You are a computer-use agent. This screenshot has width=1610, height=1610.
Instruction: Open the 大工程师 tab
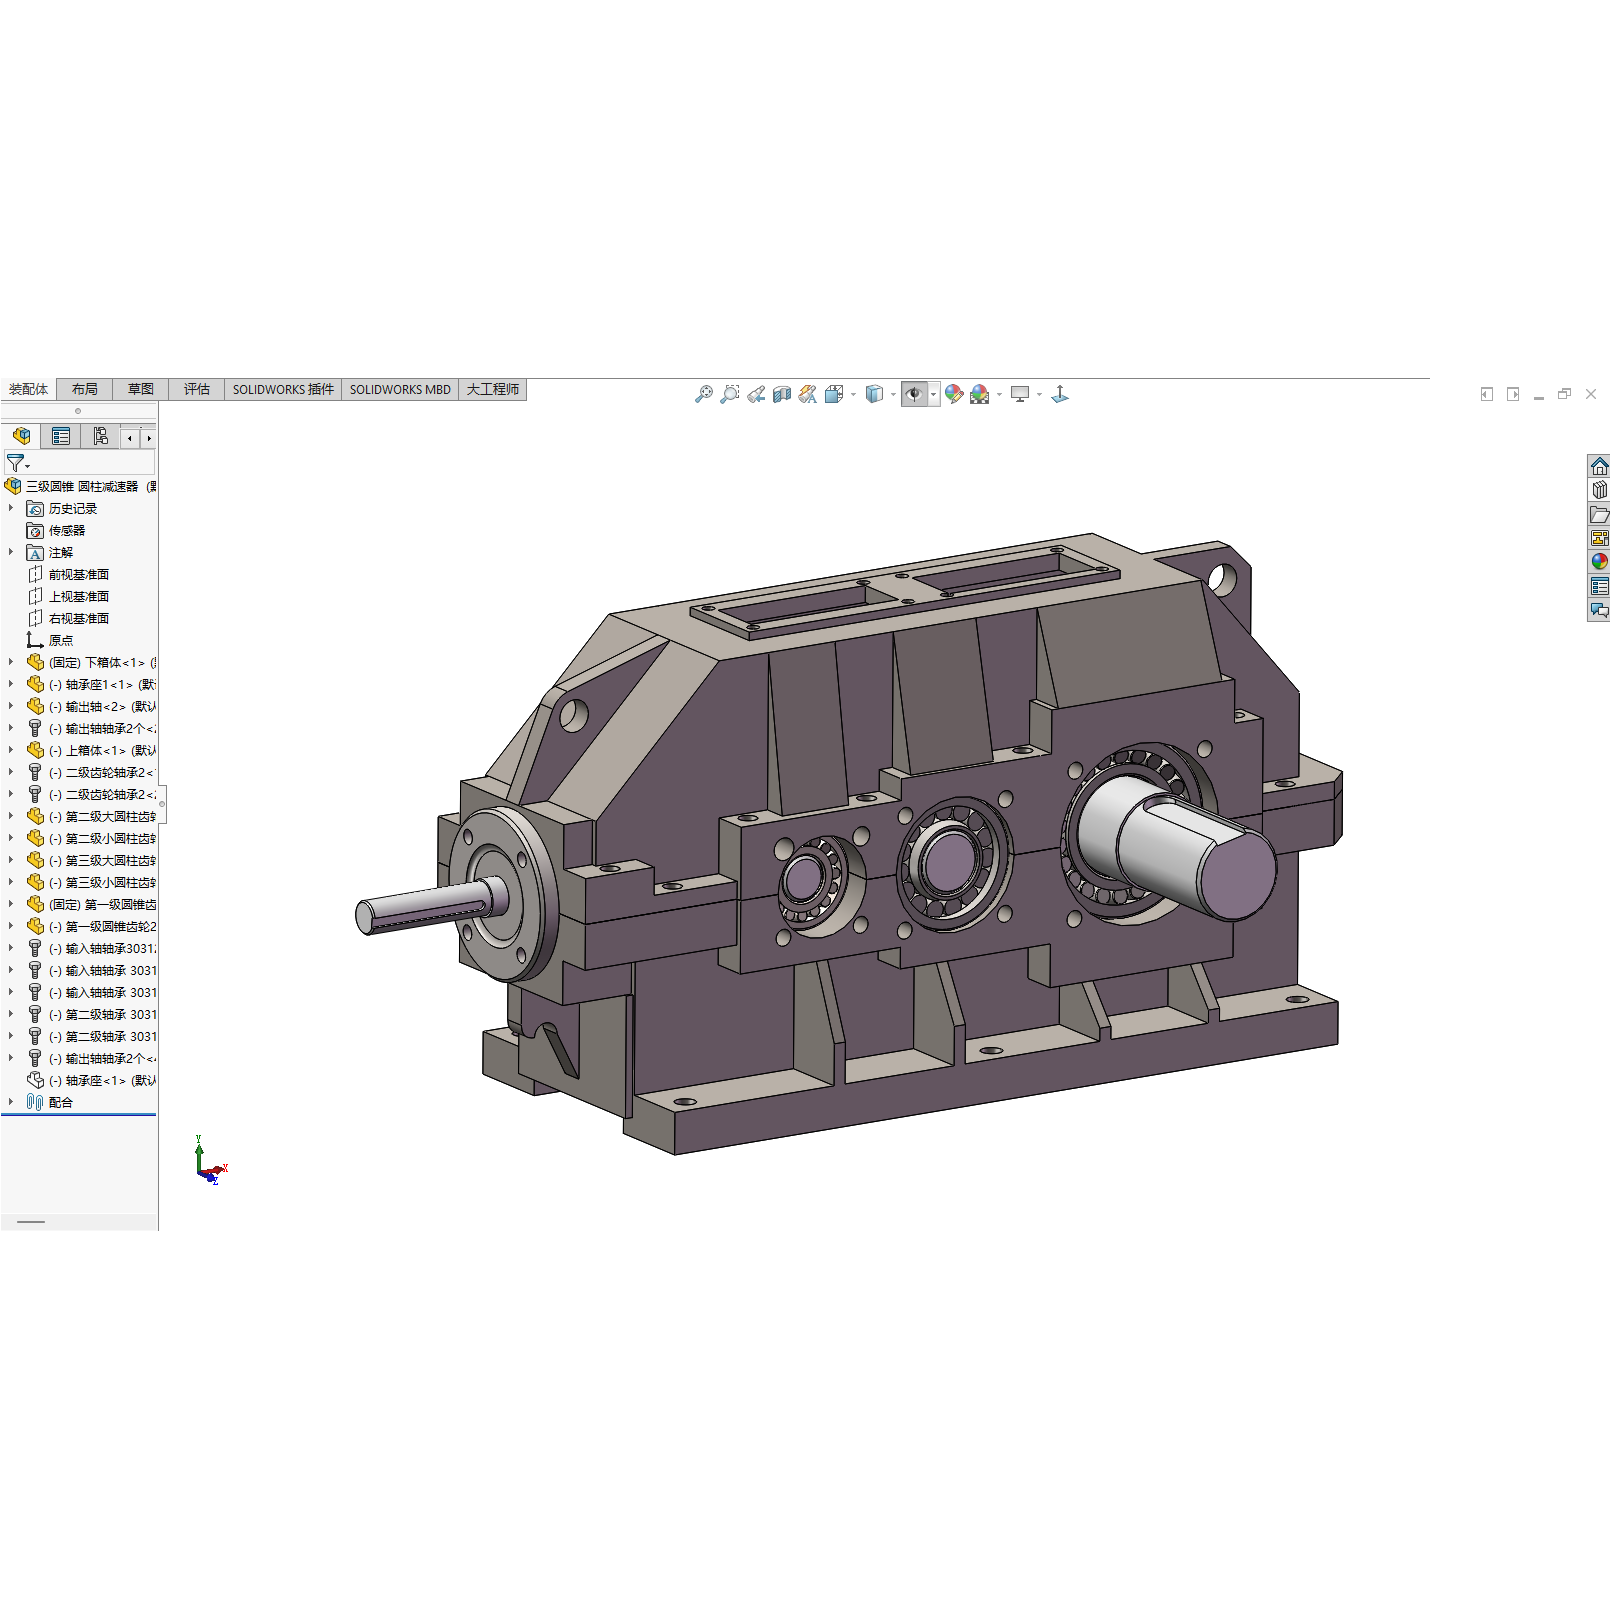493,389
